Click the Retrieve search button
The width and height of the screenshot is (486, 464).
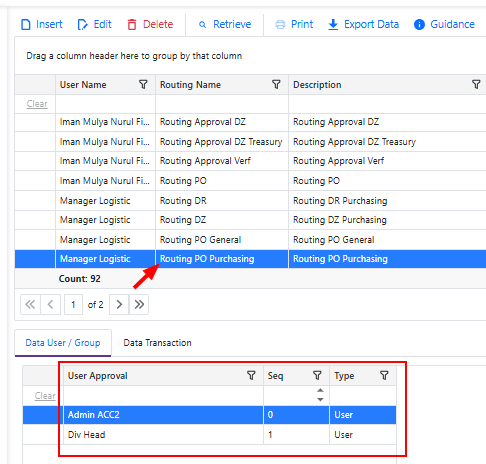point(225,24)
